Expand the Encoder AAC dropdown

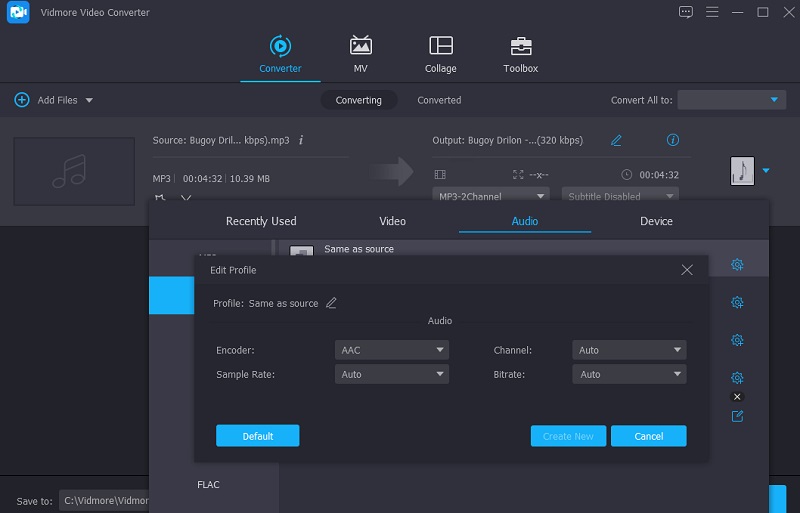coord(392,351)
